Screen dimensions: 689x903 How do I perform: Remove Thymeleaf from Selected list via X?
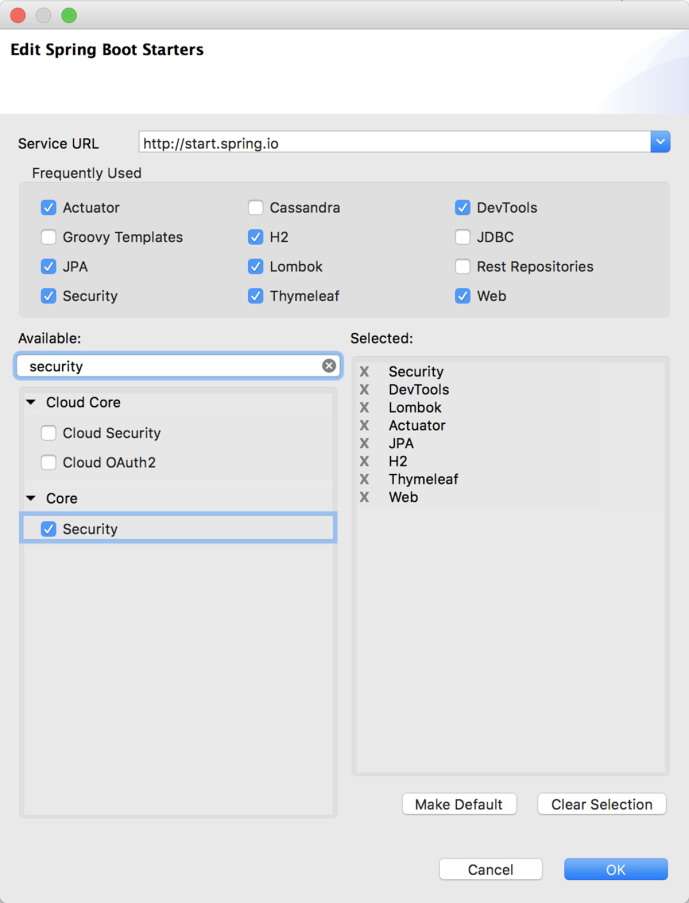(x=364, y=479)
